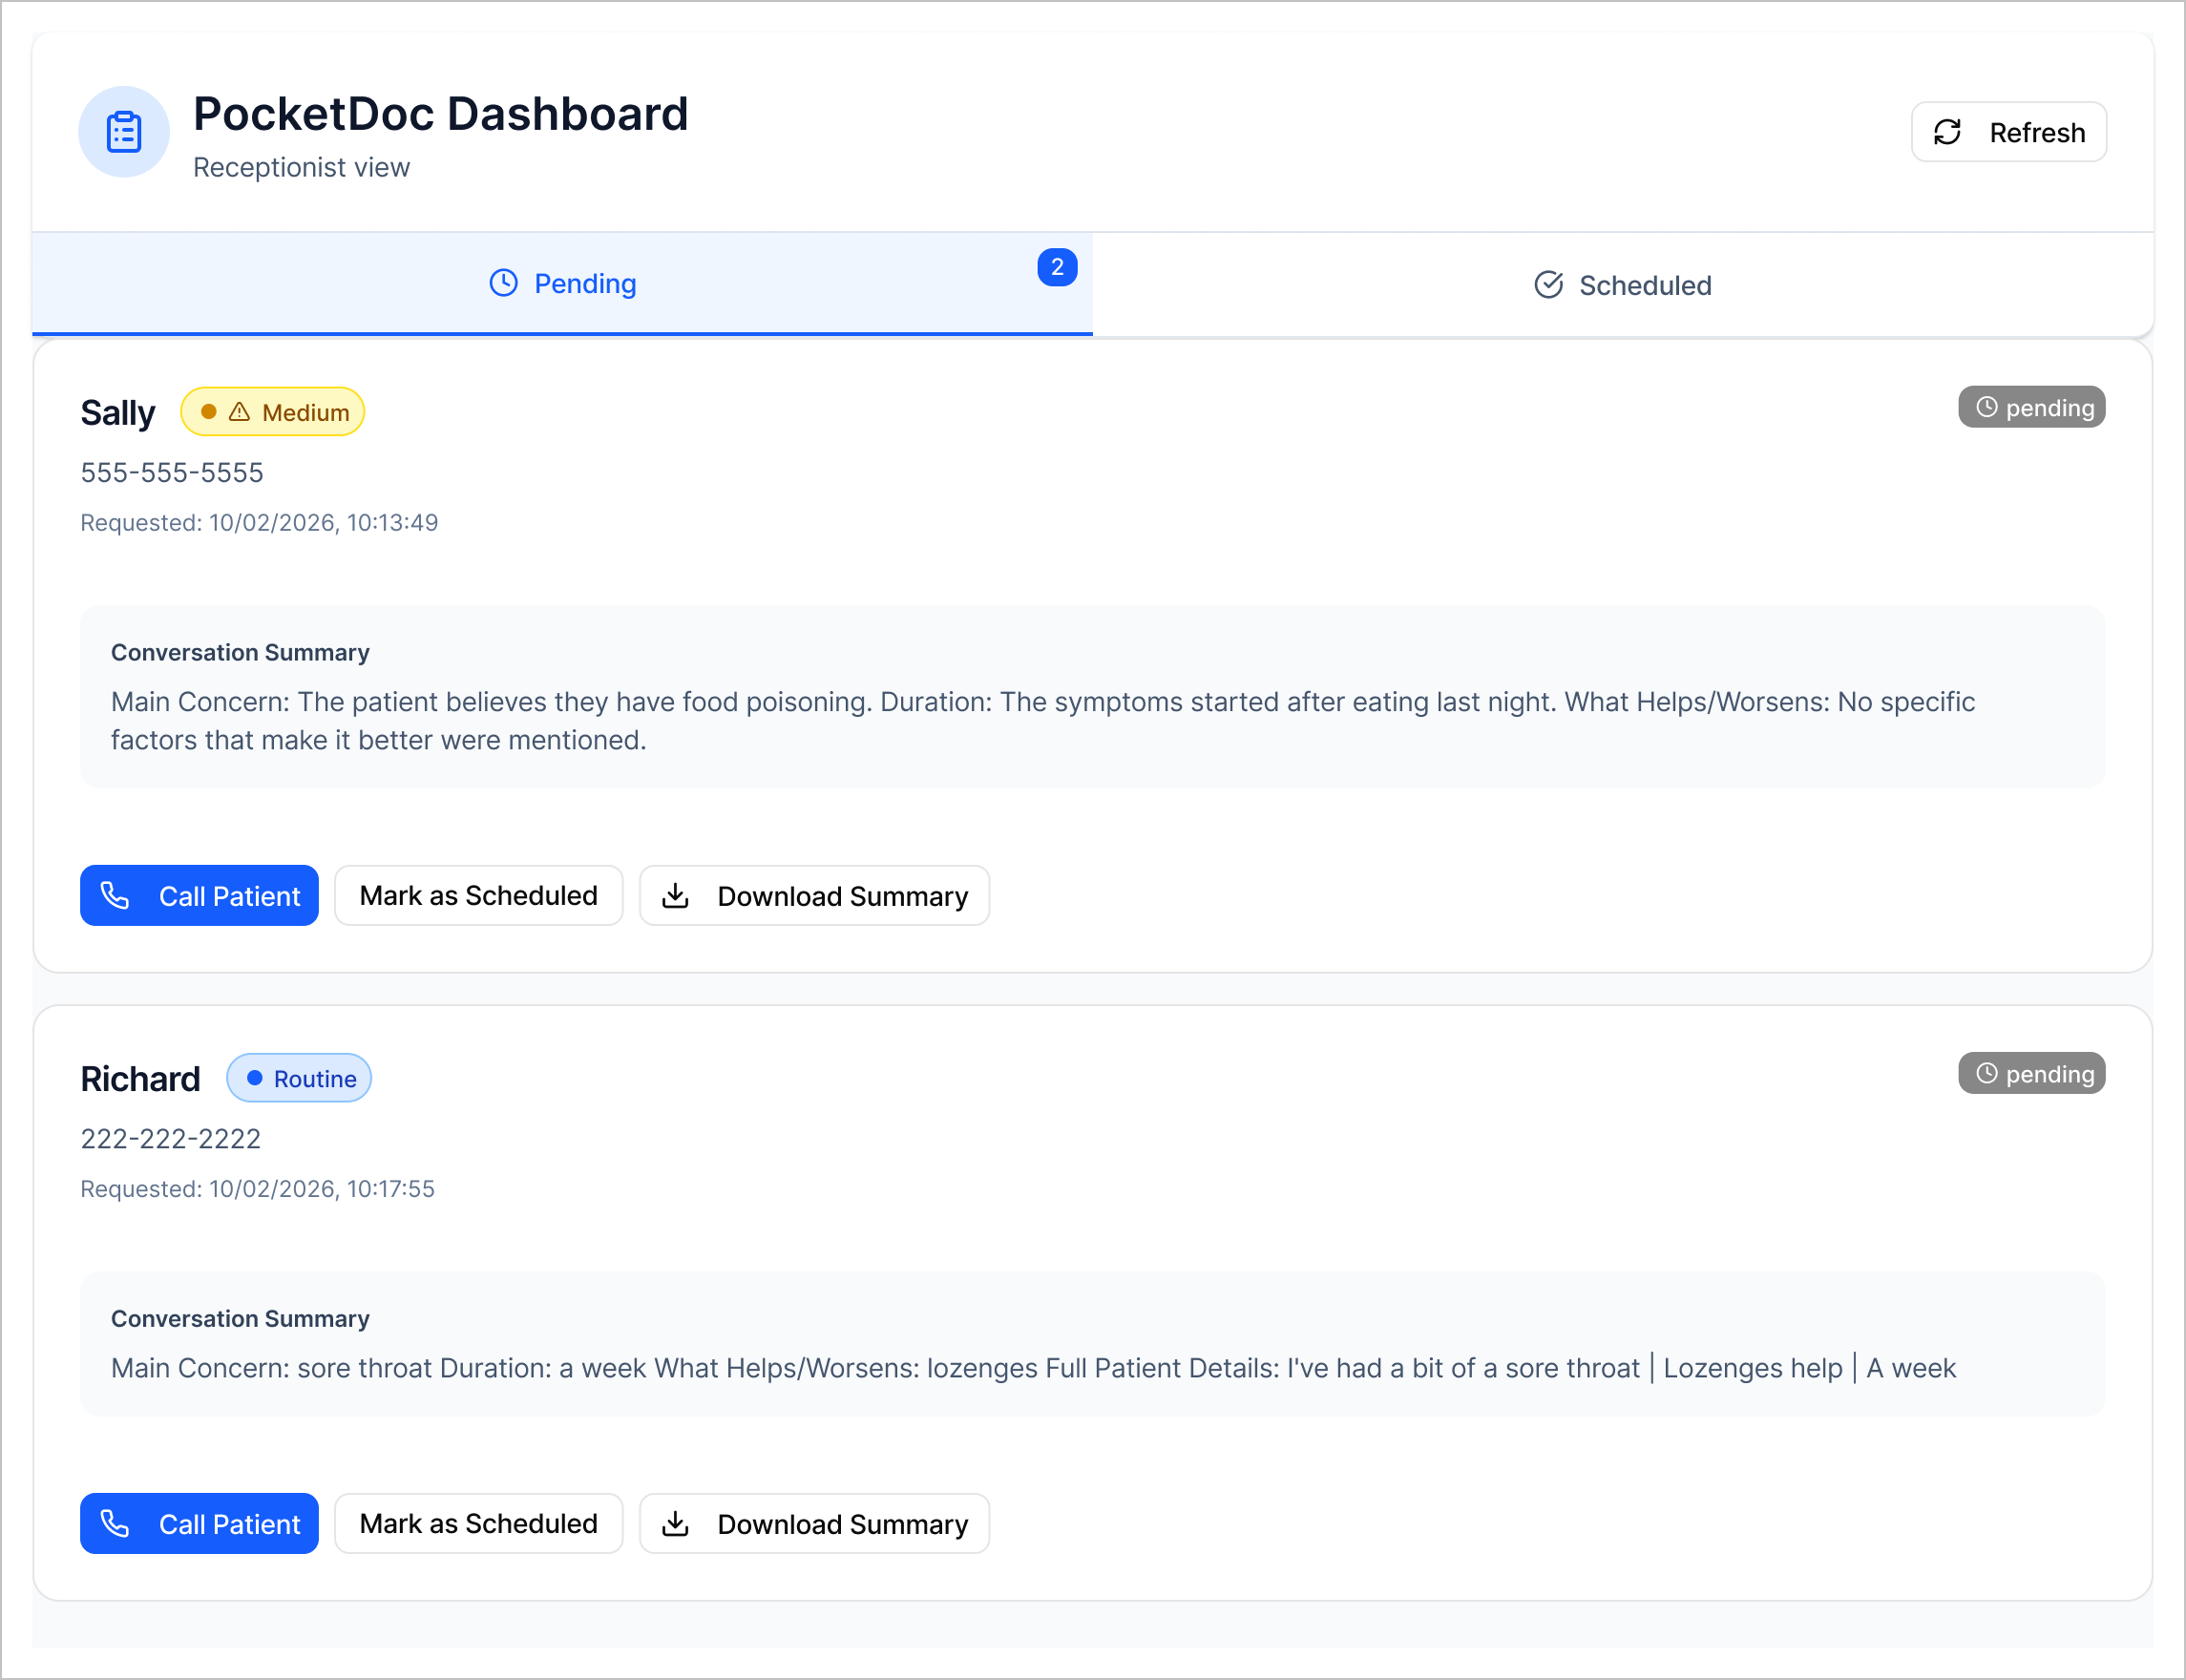Screen dimensions: 2186x1680
Task: Click download icon in Sally's Download Summary
Action: tap(676, 895)
